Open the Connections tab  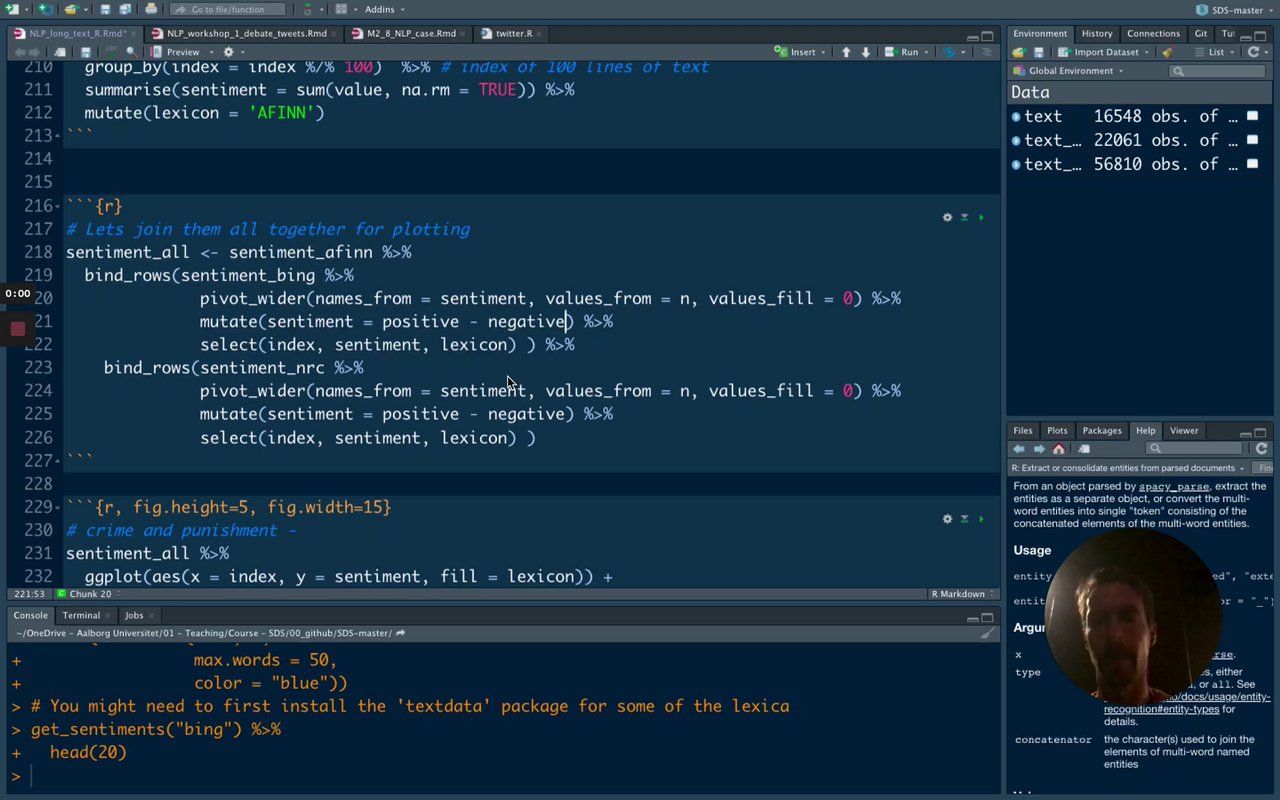[1153, 33]
